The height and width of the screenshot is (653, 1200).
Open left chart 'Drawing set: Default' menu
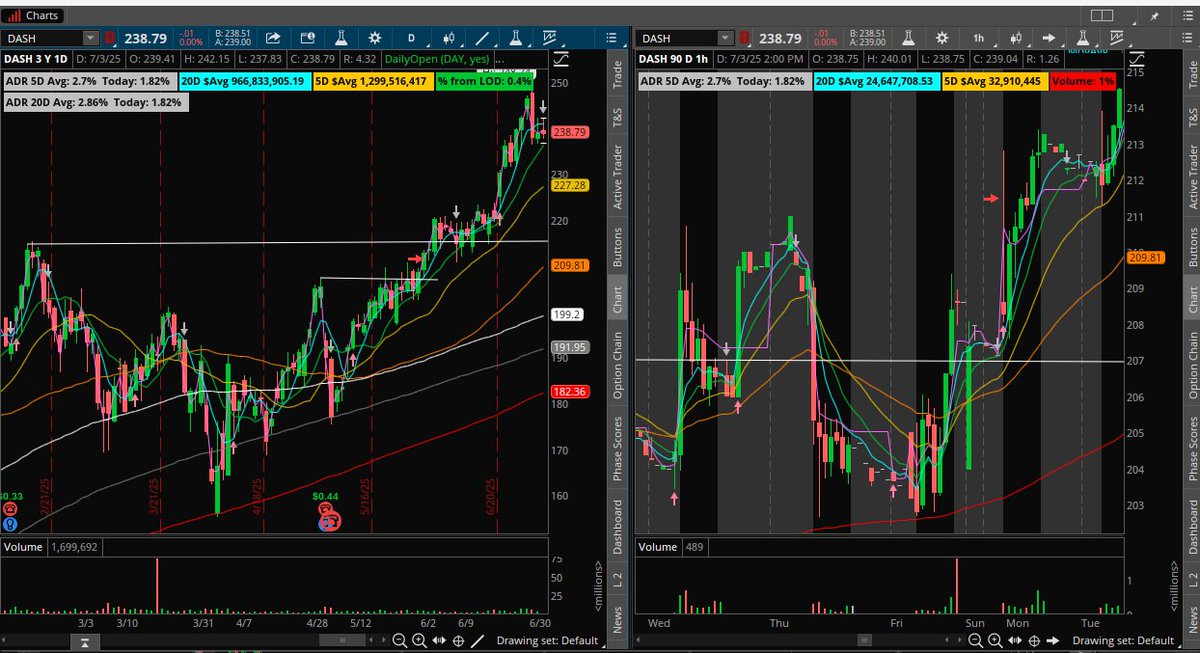tap(548, 641)
